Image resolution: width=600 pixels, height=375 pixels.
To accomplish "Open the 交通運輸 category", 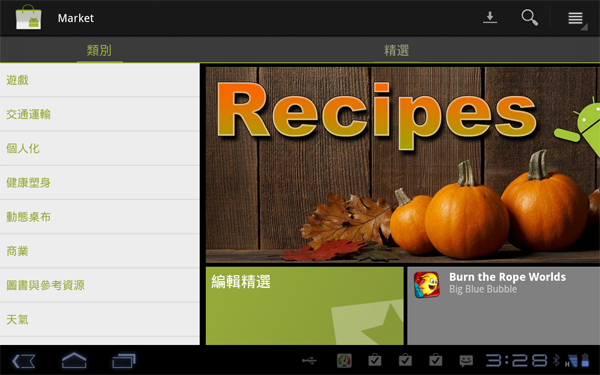I will [99, 114].
